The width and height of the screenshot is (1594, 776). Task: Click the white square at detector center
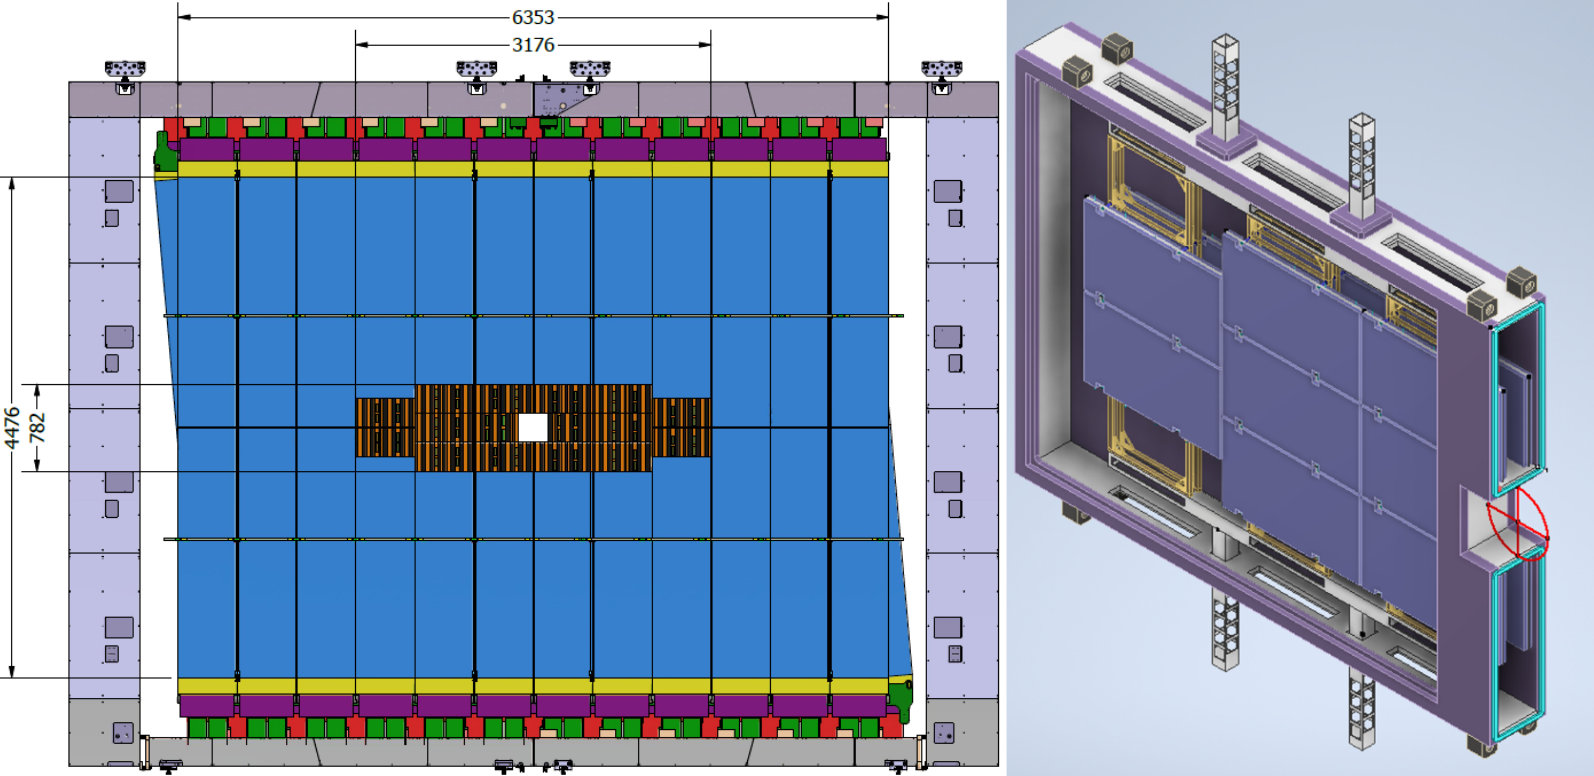coord(533,428)
